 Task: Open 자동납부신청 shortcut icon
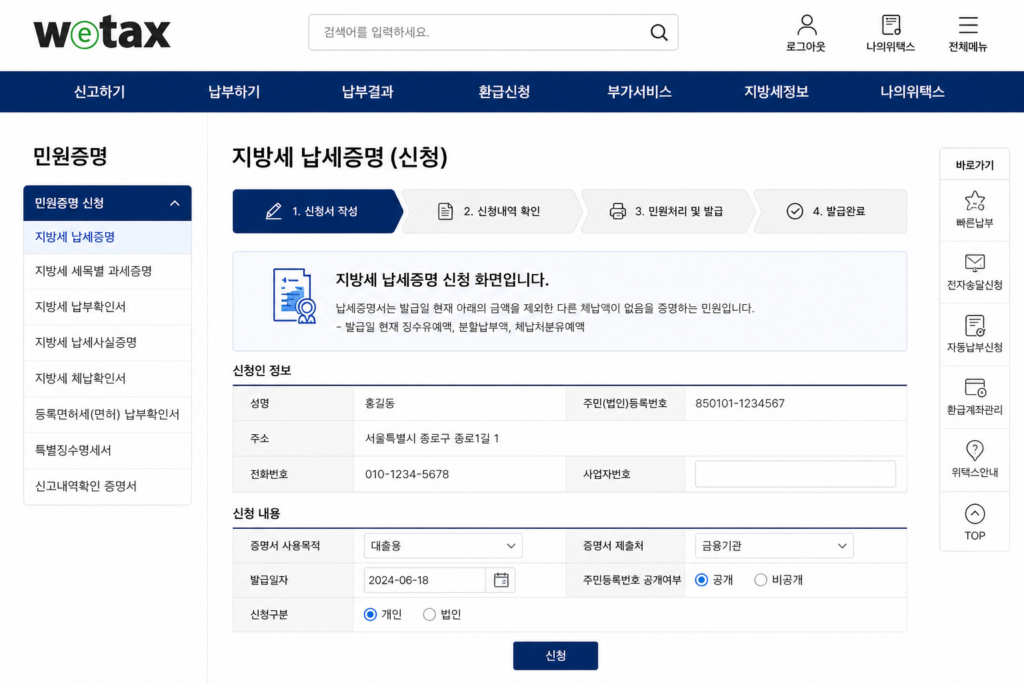pyautogui.click(x=974, y=325)
